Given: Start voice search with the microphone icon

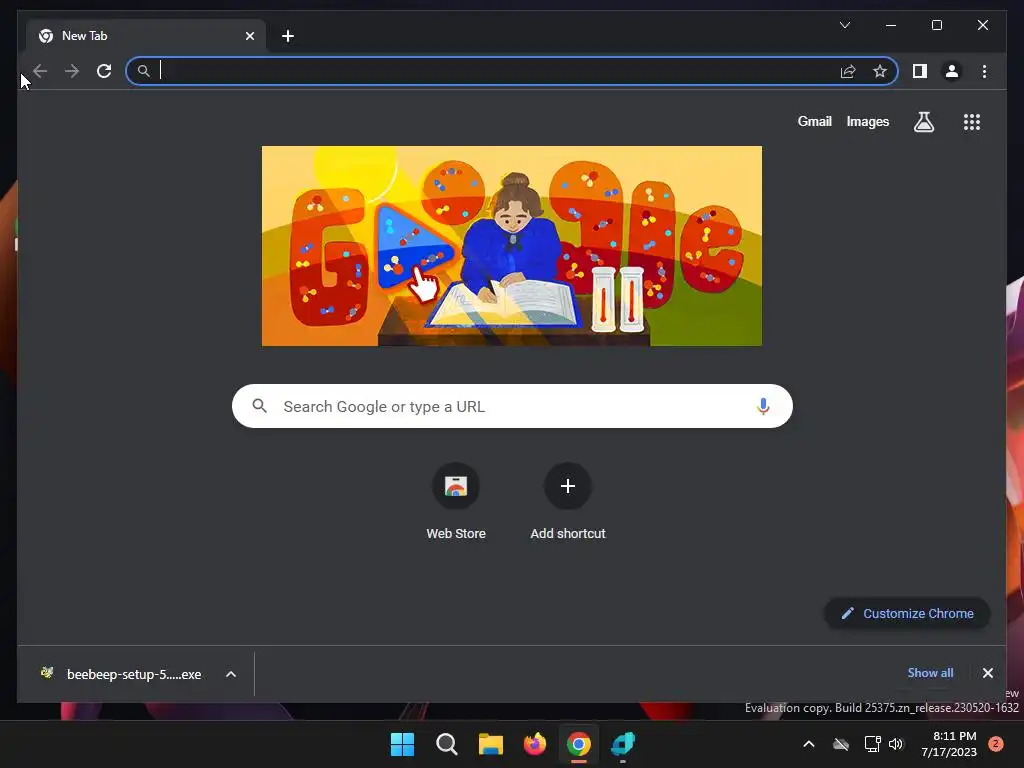Looking at the screenshot, I should pyautogui.click(x=763, y=406).
